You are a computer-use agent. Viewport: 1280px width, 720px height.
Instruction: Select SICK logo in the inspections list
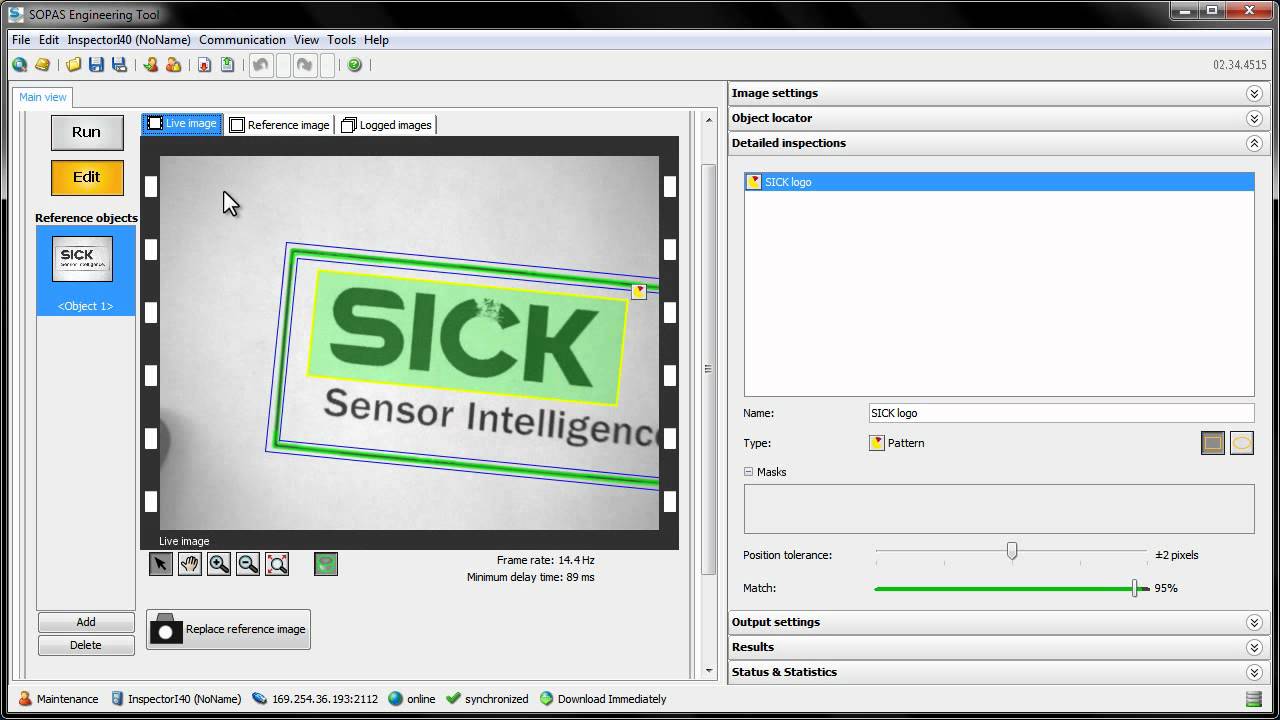999,182
